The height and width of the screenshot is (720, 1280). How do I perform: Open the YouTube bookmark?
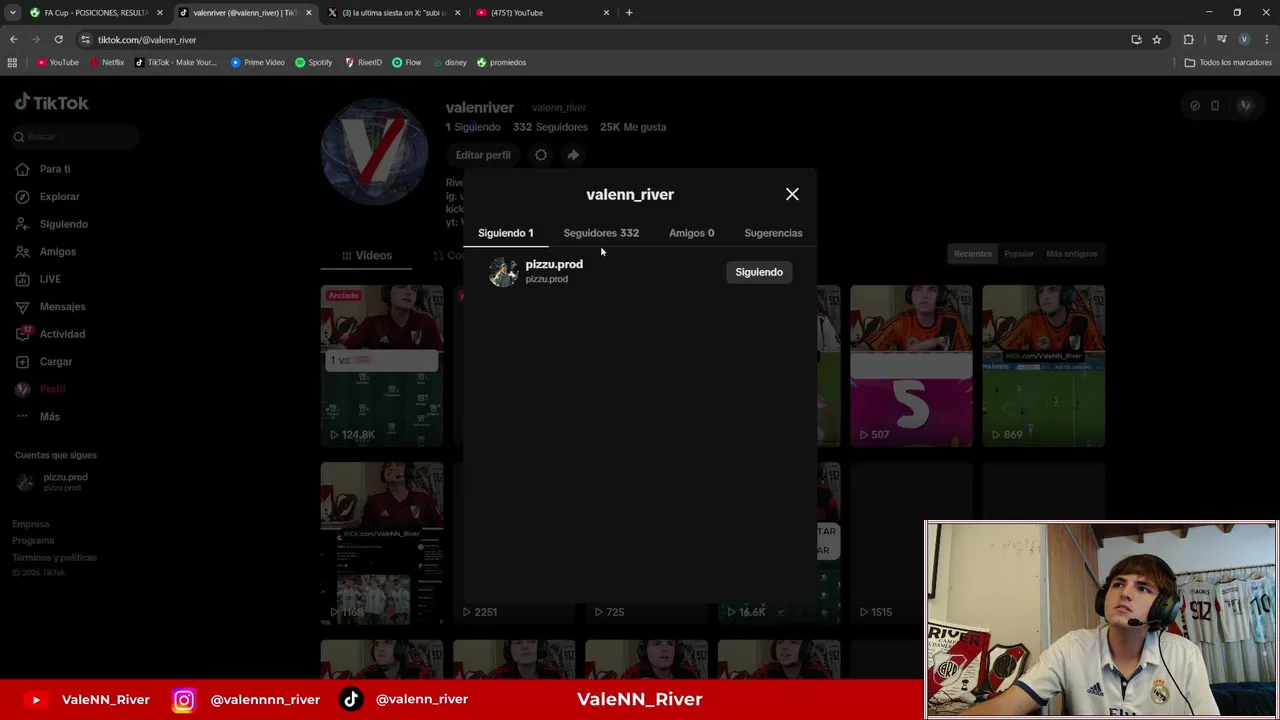tap(58, 62)
